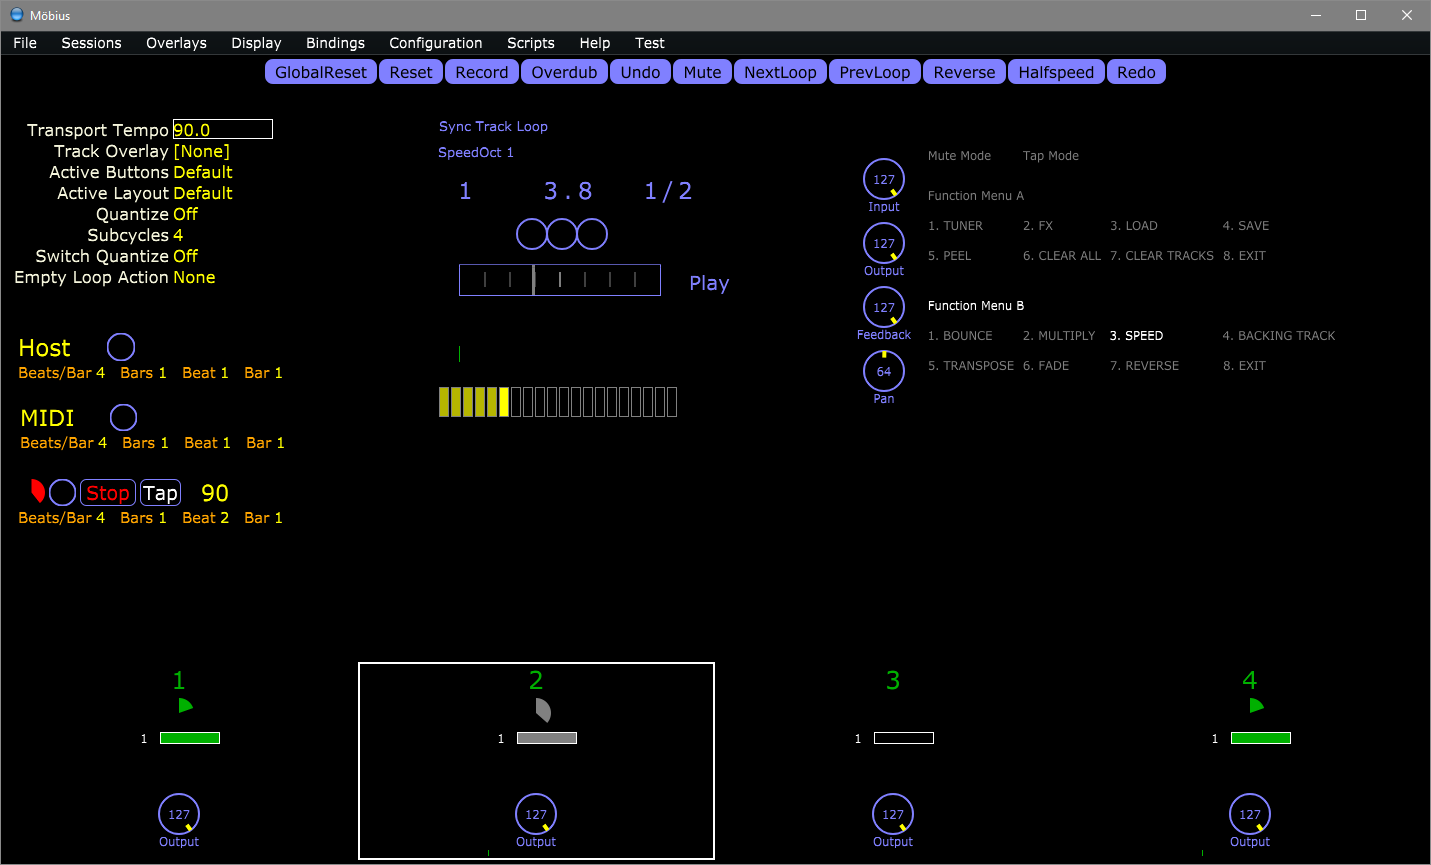Viewport: 1431px width, 865px height.
Task: Click track 4 green loop bar
Action: [1260, 738]
